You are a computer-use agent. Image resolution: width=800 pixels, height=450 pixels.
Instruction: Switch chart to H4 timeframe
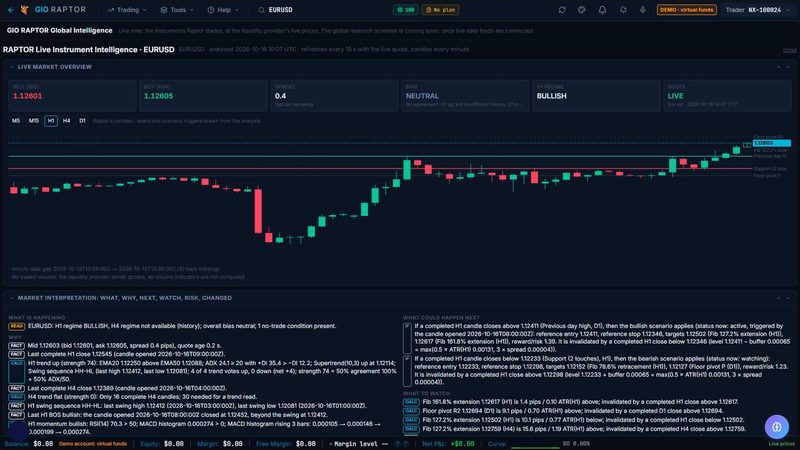(66, 121)
